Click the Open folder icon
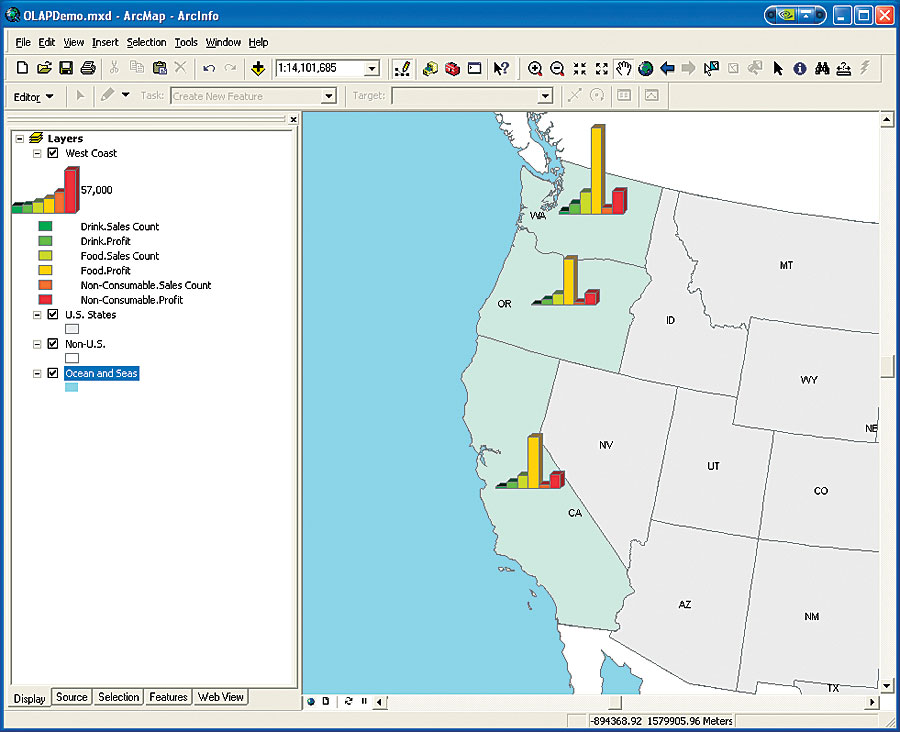900x732 pixels. [44, 68]
